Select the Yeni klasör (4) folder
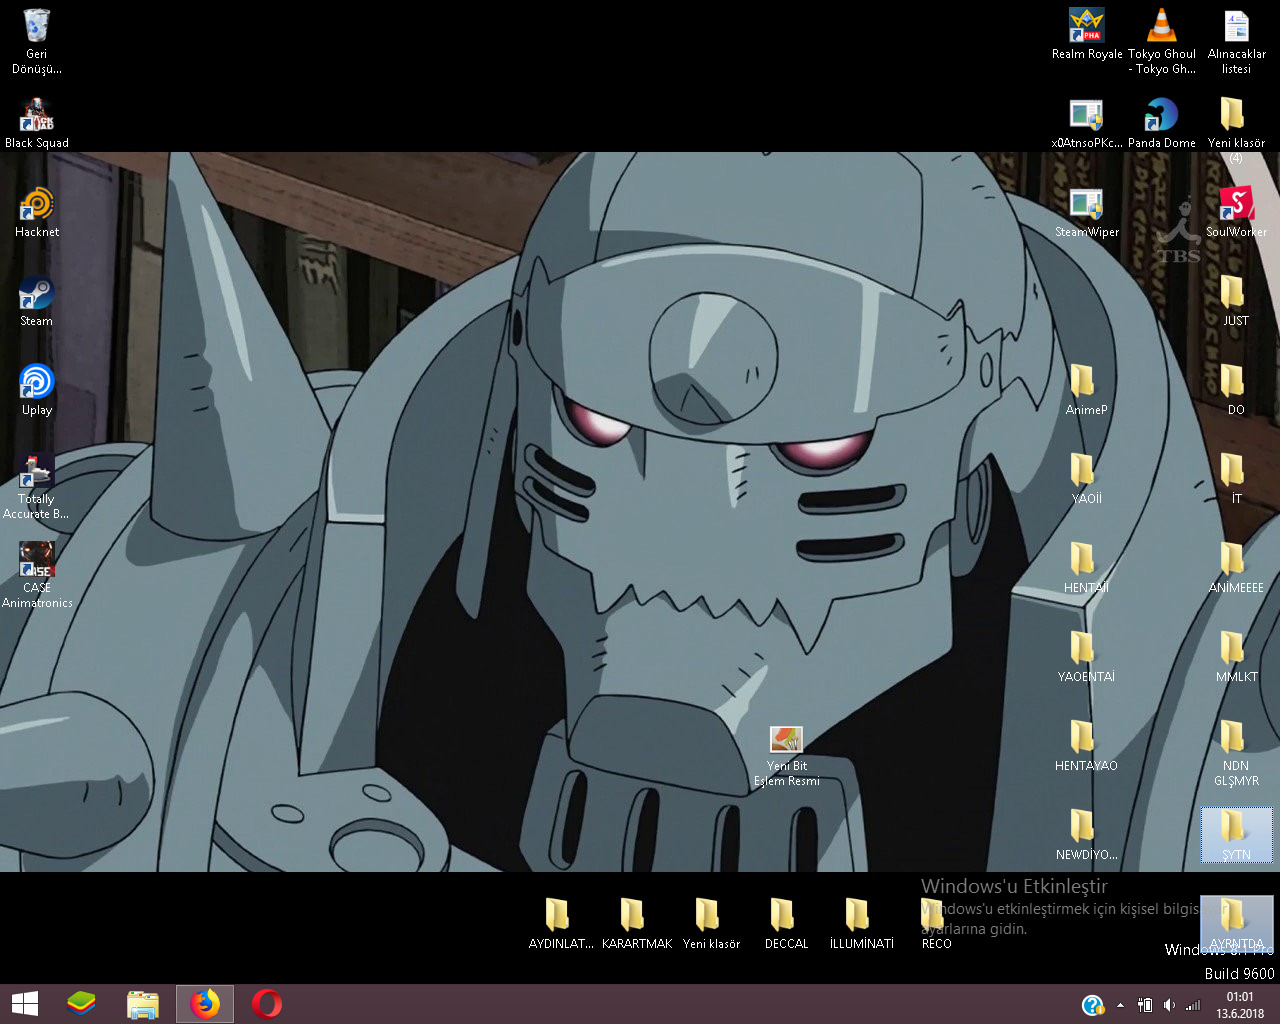The width and height of the screenshot is (1280, 1024). (x=1237, y=129)
